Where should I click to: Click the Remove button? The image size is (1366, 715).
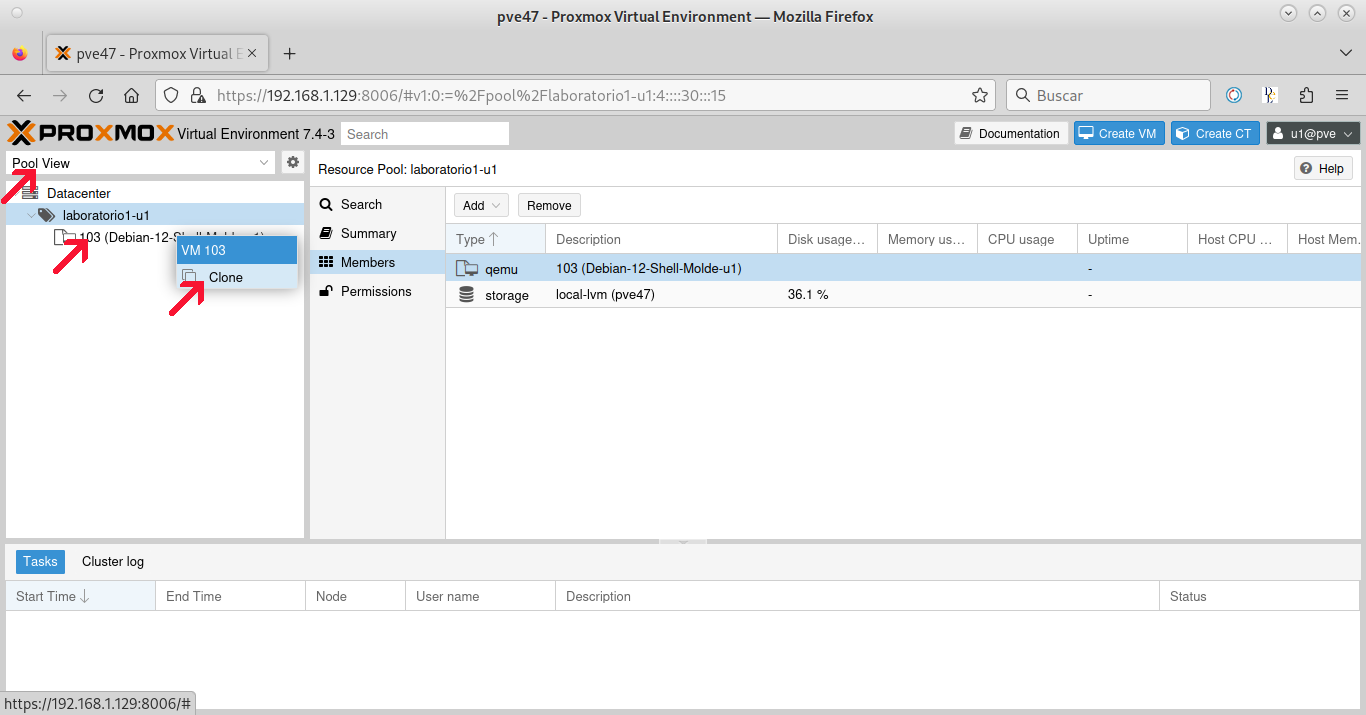(549, 205)
